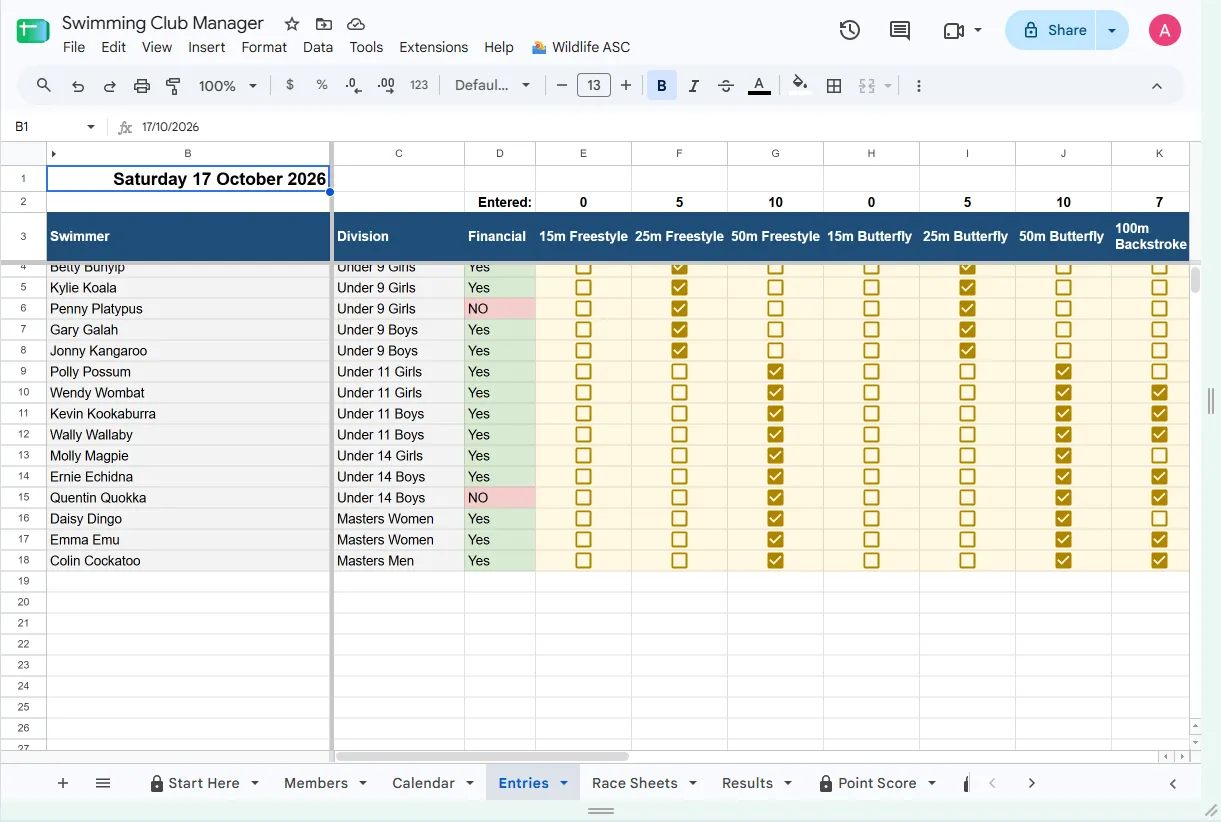Open Members tab menu arrow
1221x822 pixels.
pos(362,783)
